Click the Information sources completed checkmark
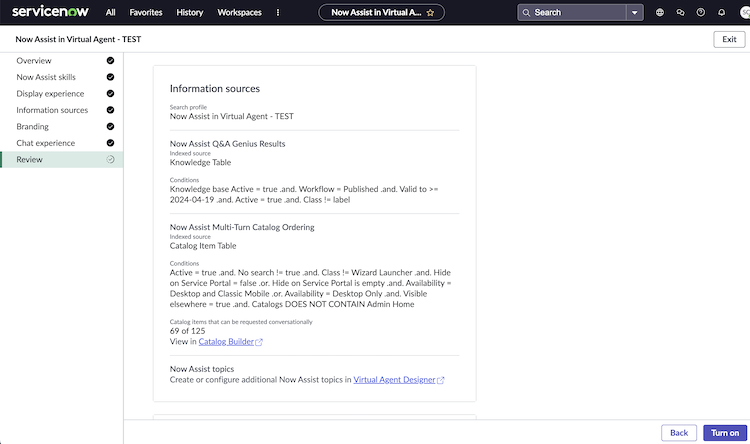750x444 pixels. pos(110,110)
